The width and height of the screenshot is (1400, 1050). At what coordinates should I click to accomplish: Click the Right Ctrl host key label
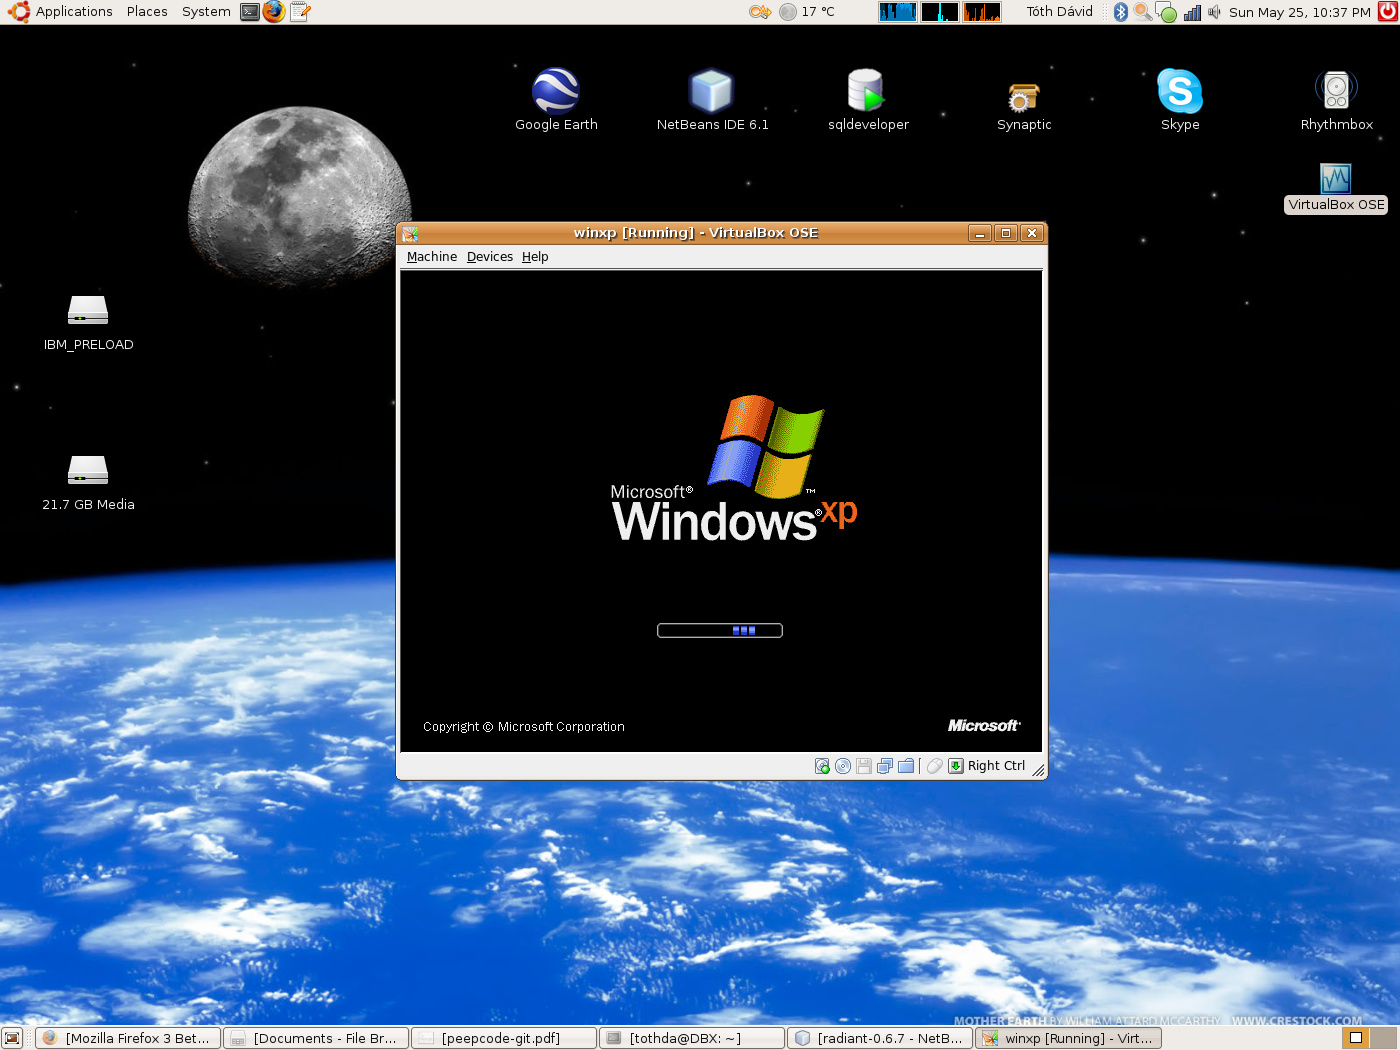pos(996,766)
